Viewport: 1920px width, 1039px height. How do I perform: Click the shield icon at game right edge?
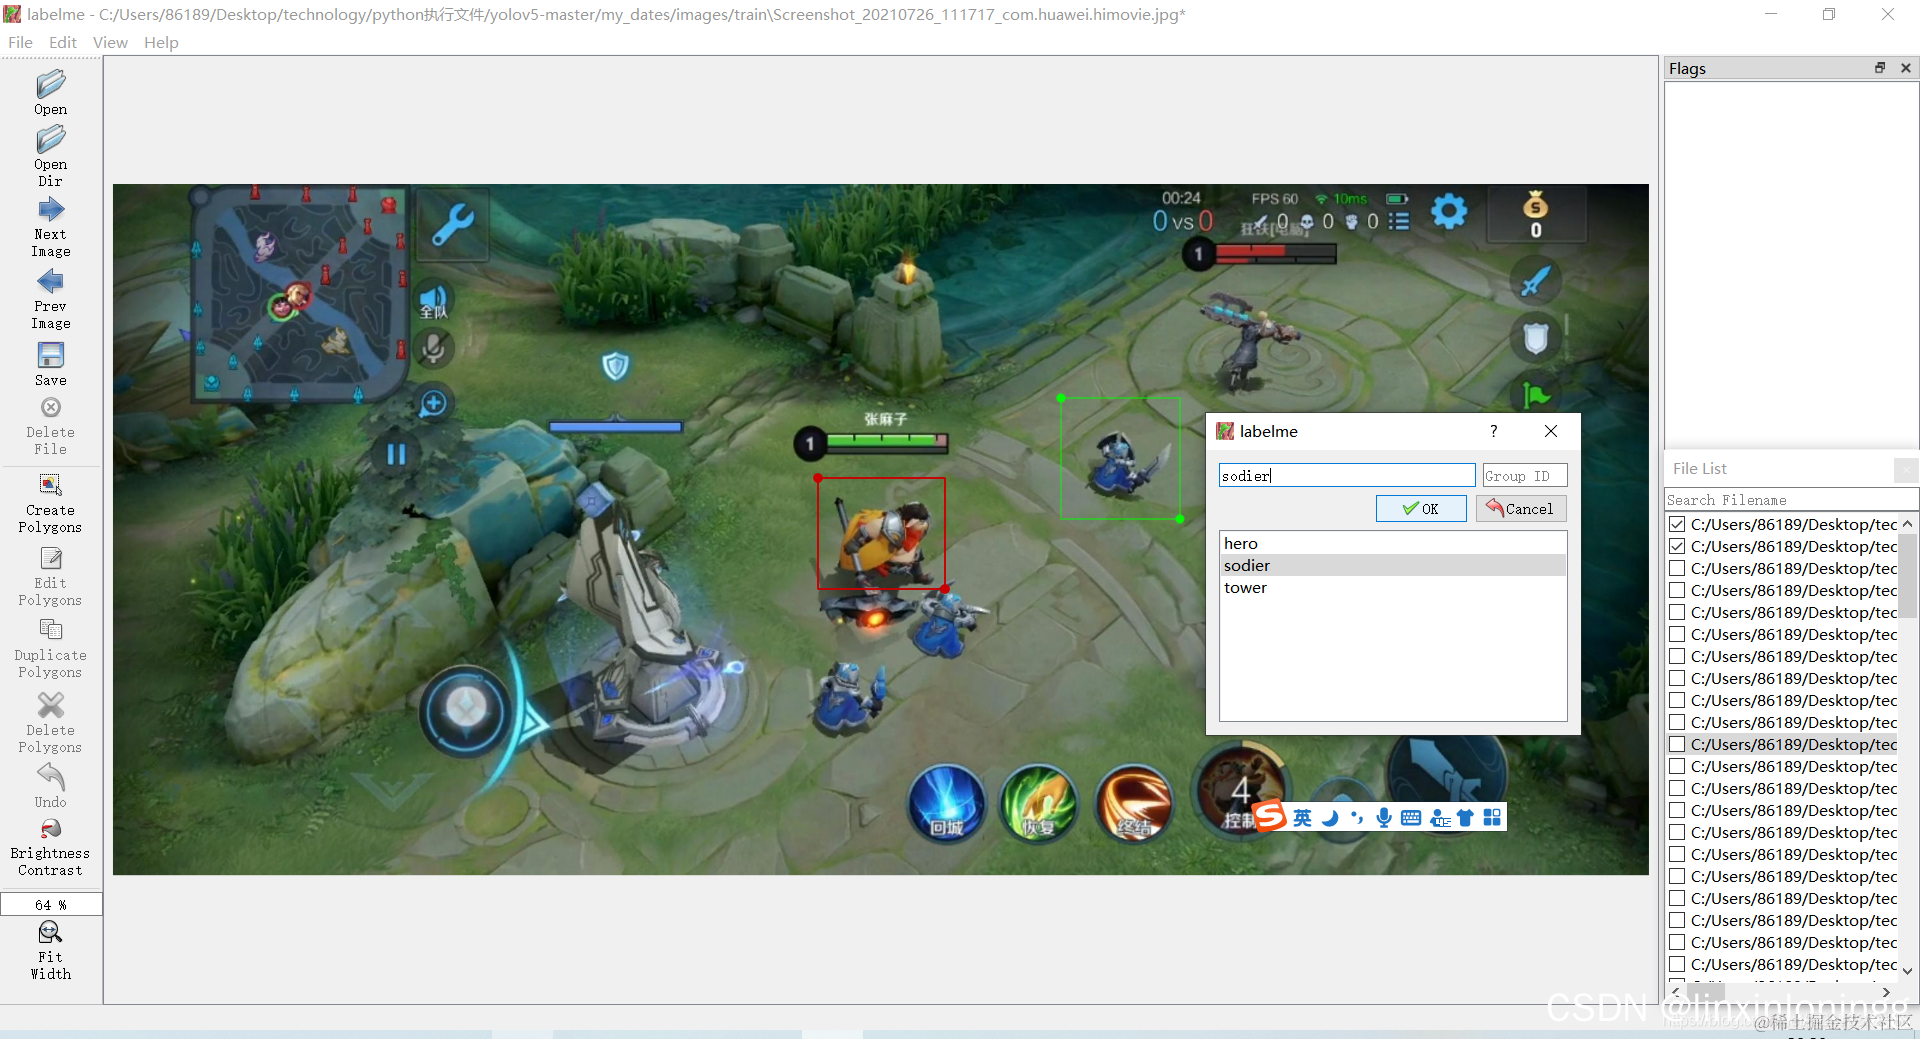point(1535,339)
